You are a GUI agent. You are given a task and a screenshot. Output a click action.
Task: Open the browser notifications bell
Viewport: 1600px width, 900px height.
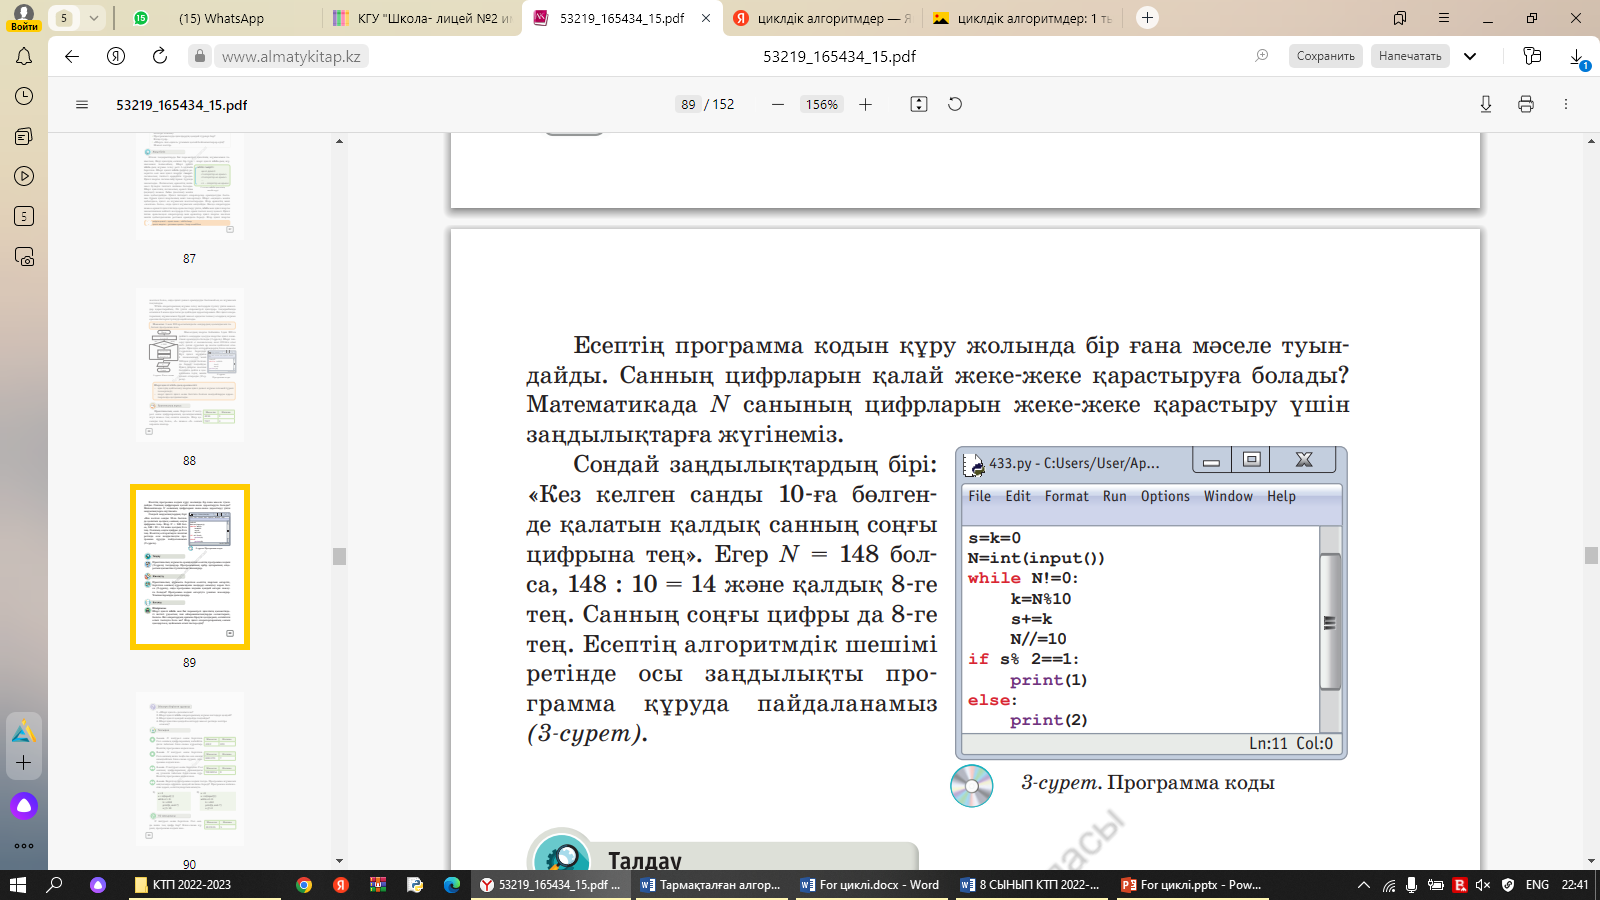click(24, 57)
